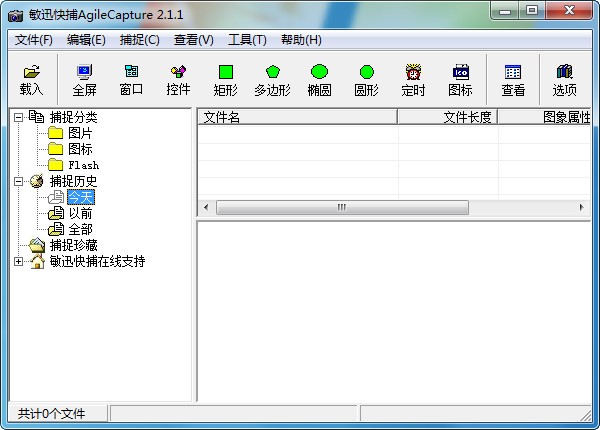The image size is (600, 430).
Task: Choose the 圆形 circle capture tool
Action: (x=366, y=79)
